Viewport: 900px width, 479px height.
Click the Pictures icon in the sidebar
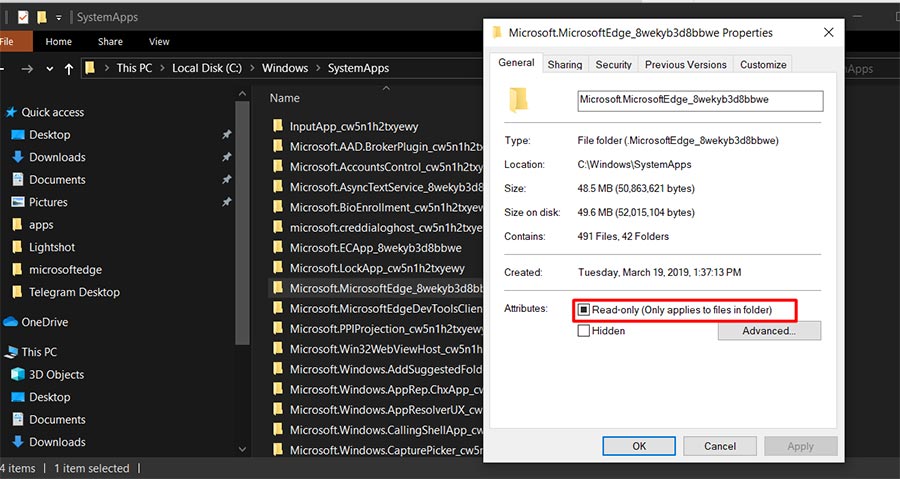[x=18, y=202]
